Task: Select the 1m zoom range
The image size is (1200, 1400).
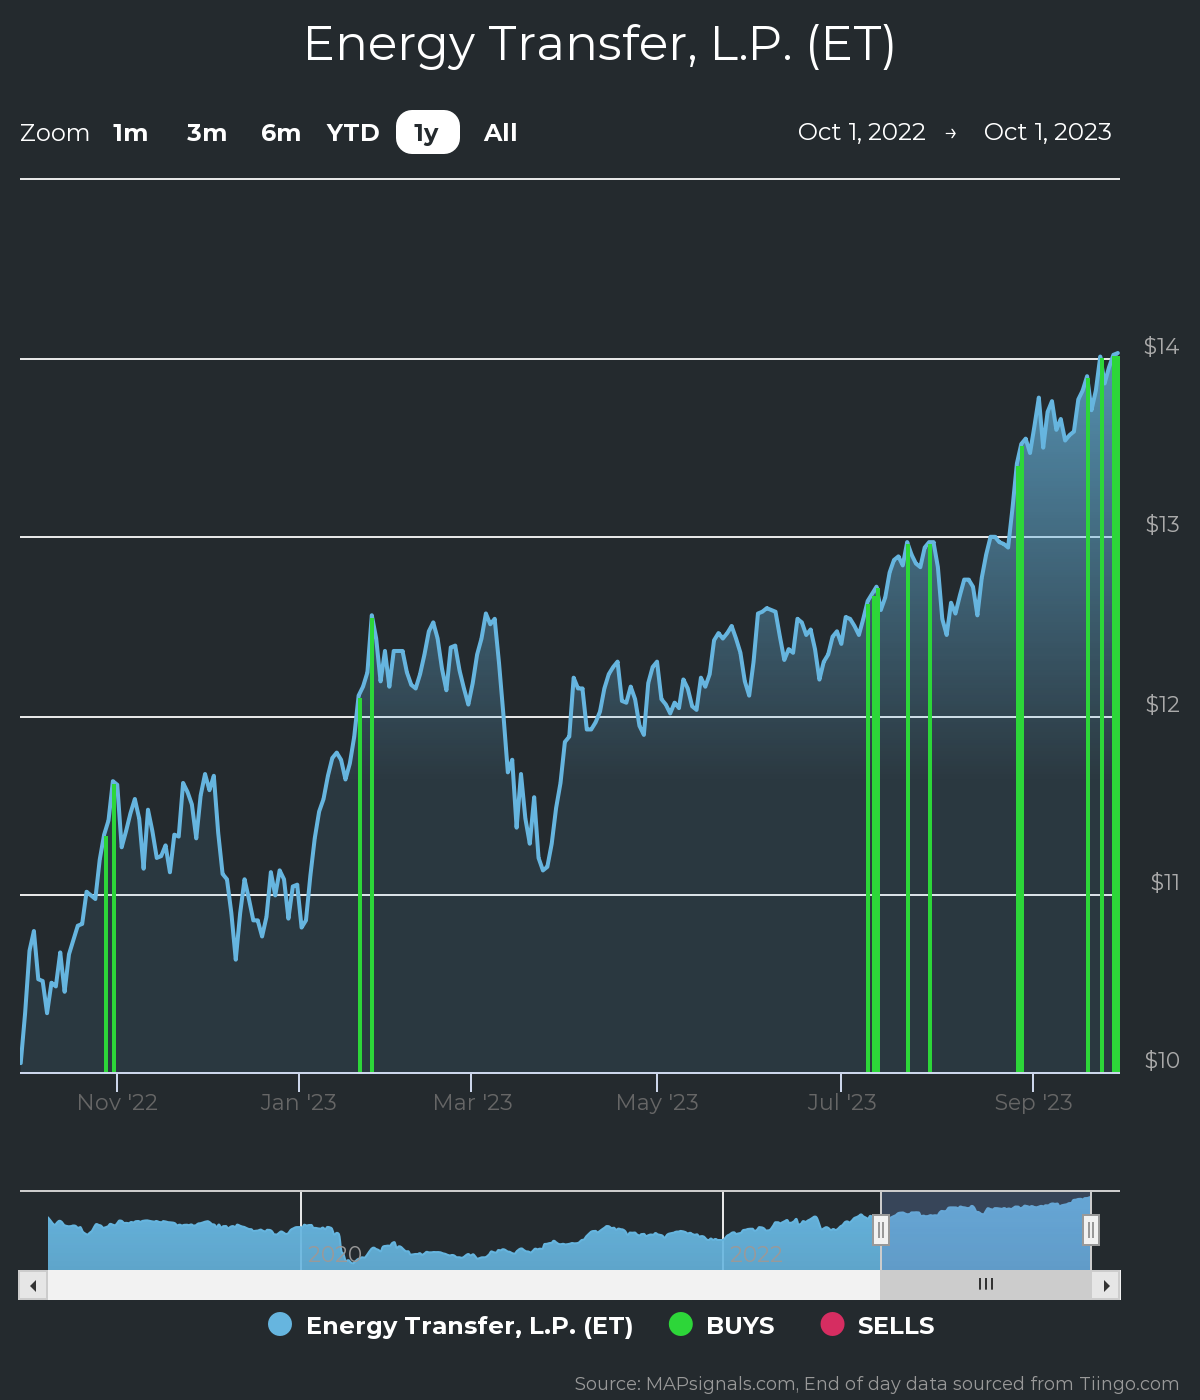Action: (x=131, y=133)
